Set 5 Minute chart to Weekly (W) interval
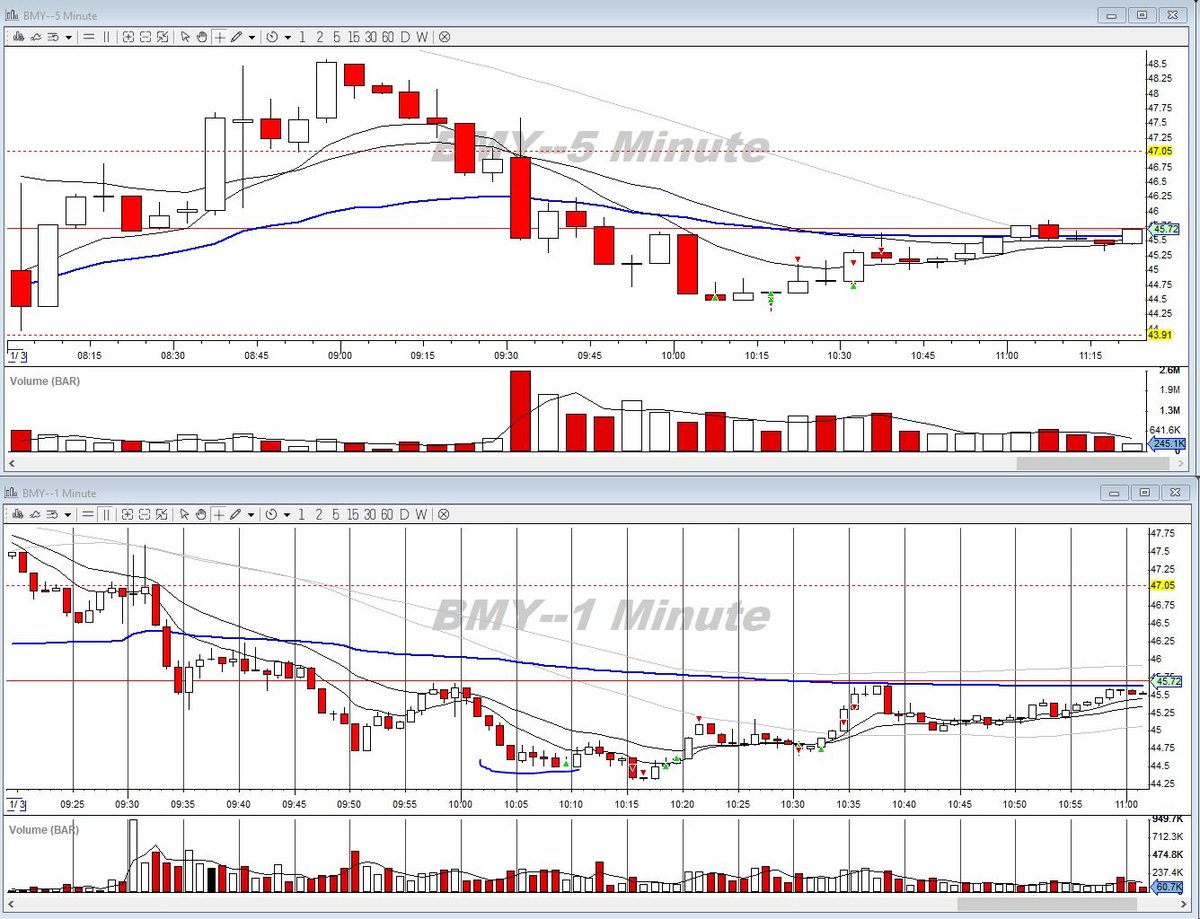This screenshot has width=1200, height=919. 422,36
